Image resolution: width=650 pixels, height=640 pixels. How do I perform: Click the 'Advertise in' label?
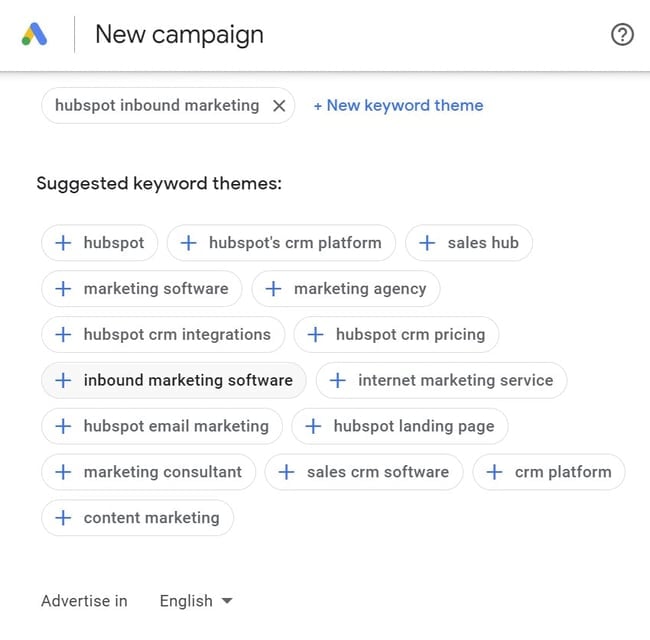85,601
